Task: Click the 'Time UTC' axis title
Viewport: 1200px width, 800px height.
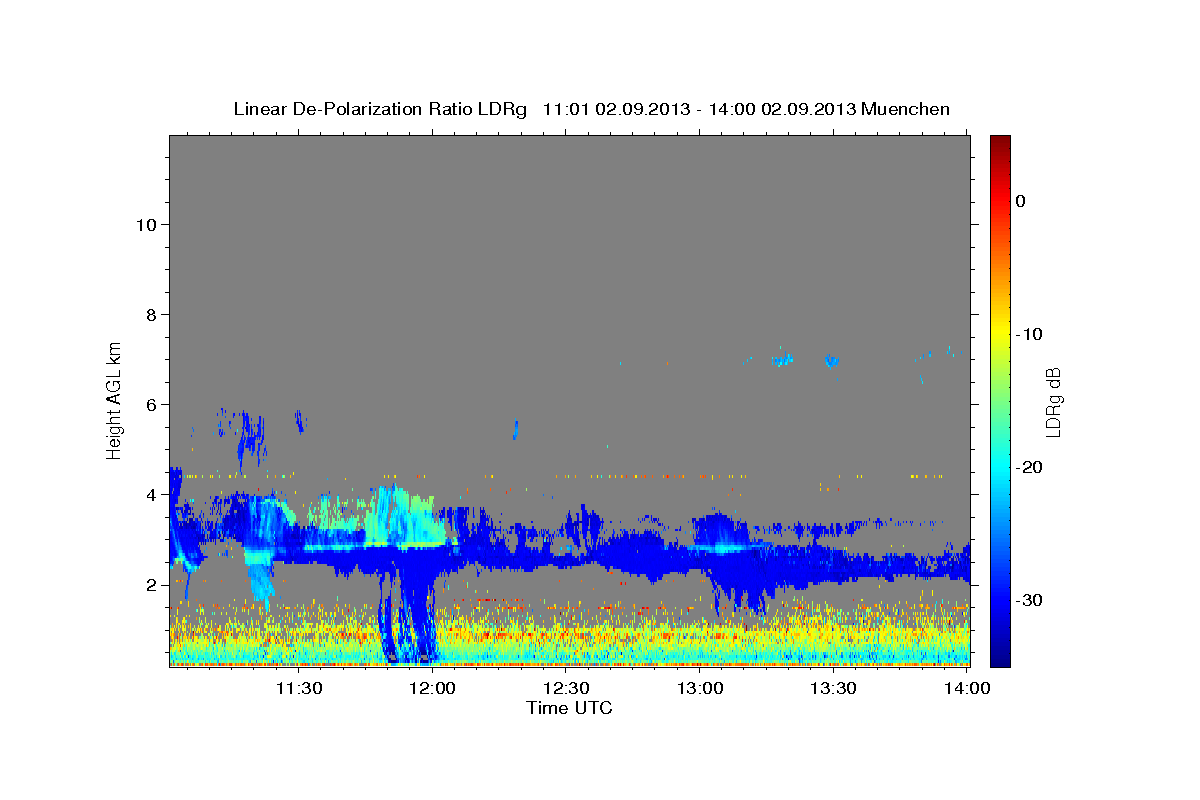Action: click(x=569, y=708)
